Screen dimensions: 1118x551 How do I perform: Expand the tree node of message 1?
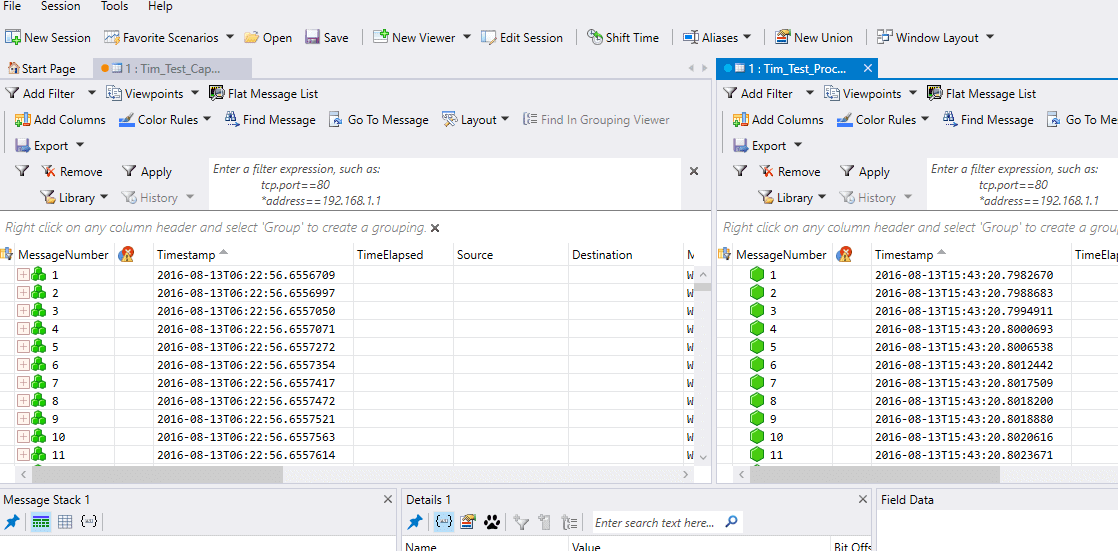[x=24, y=274]
